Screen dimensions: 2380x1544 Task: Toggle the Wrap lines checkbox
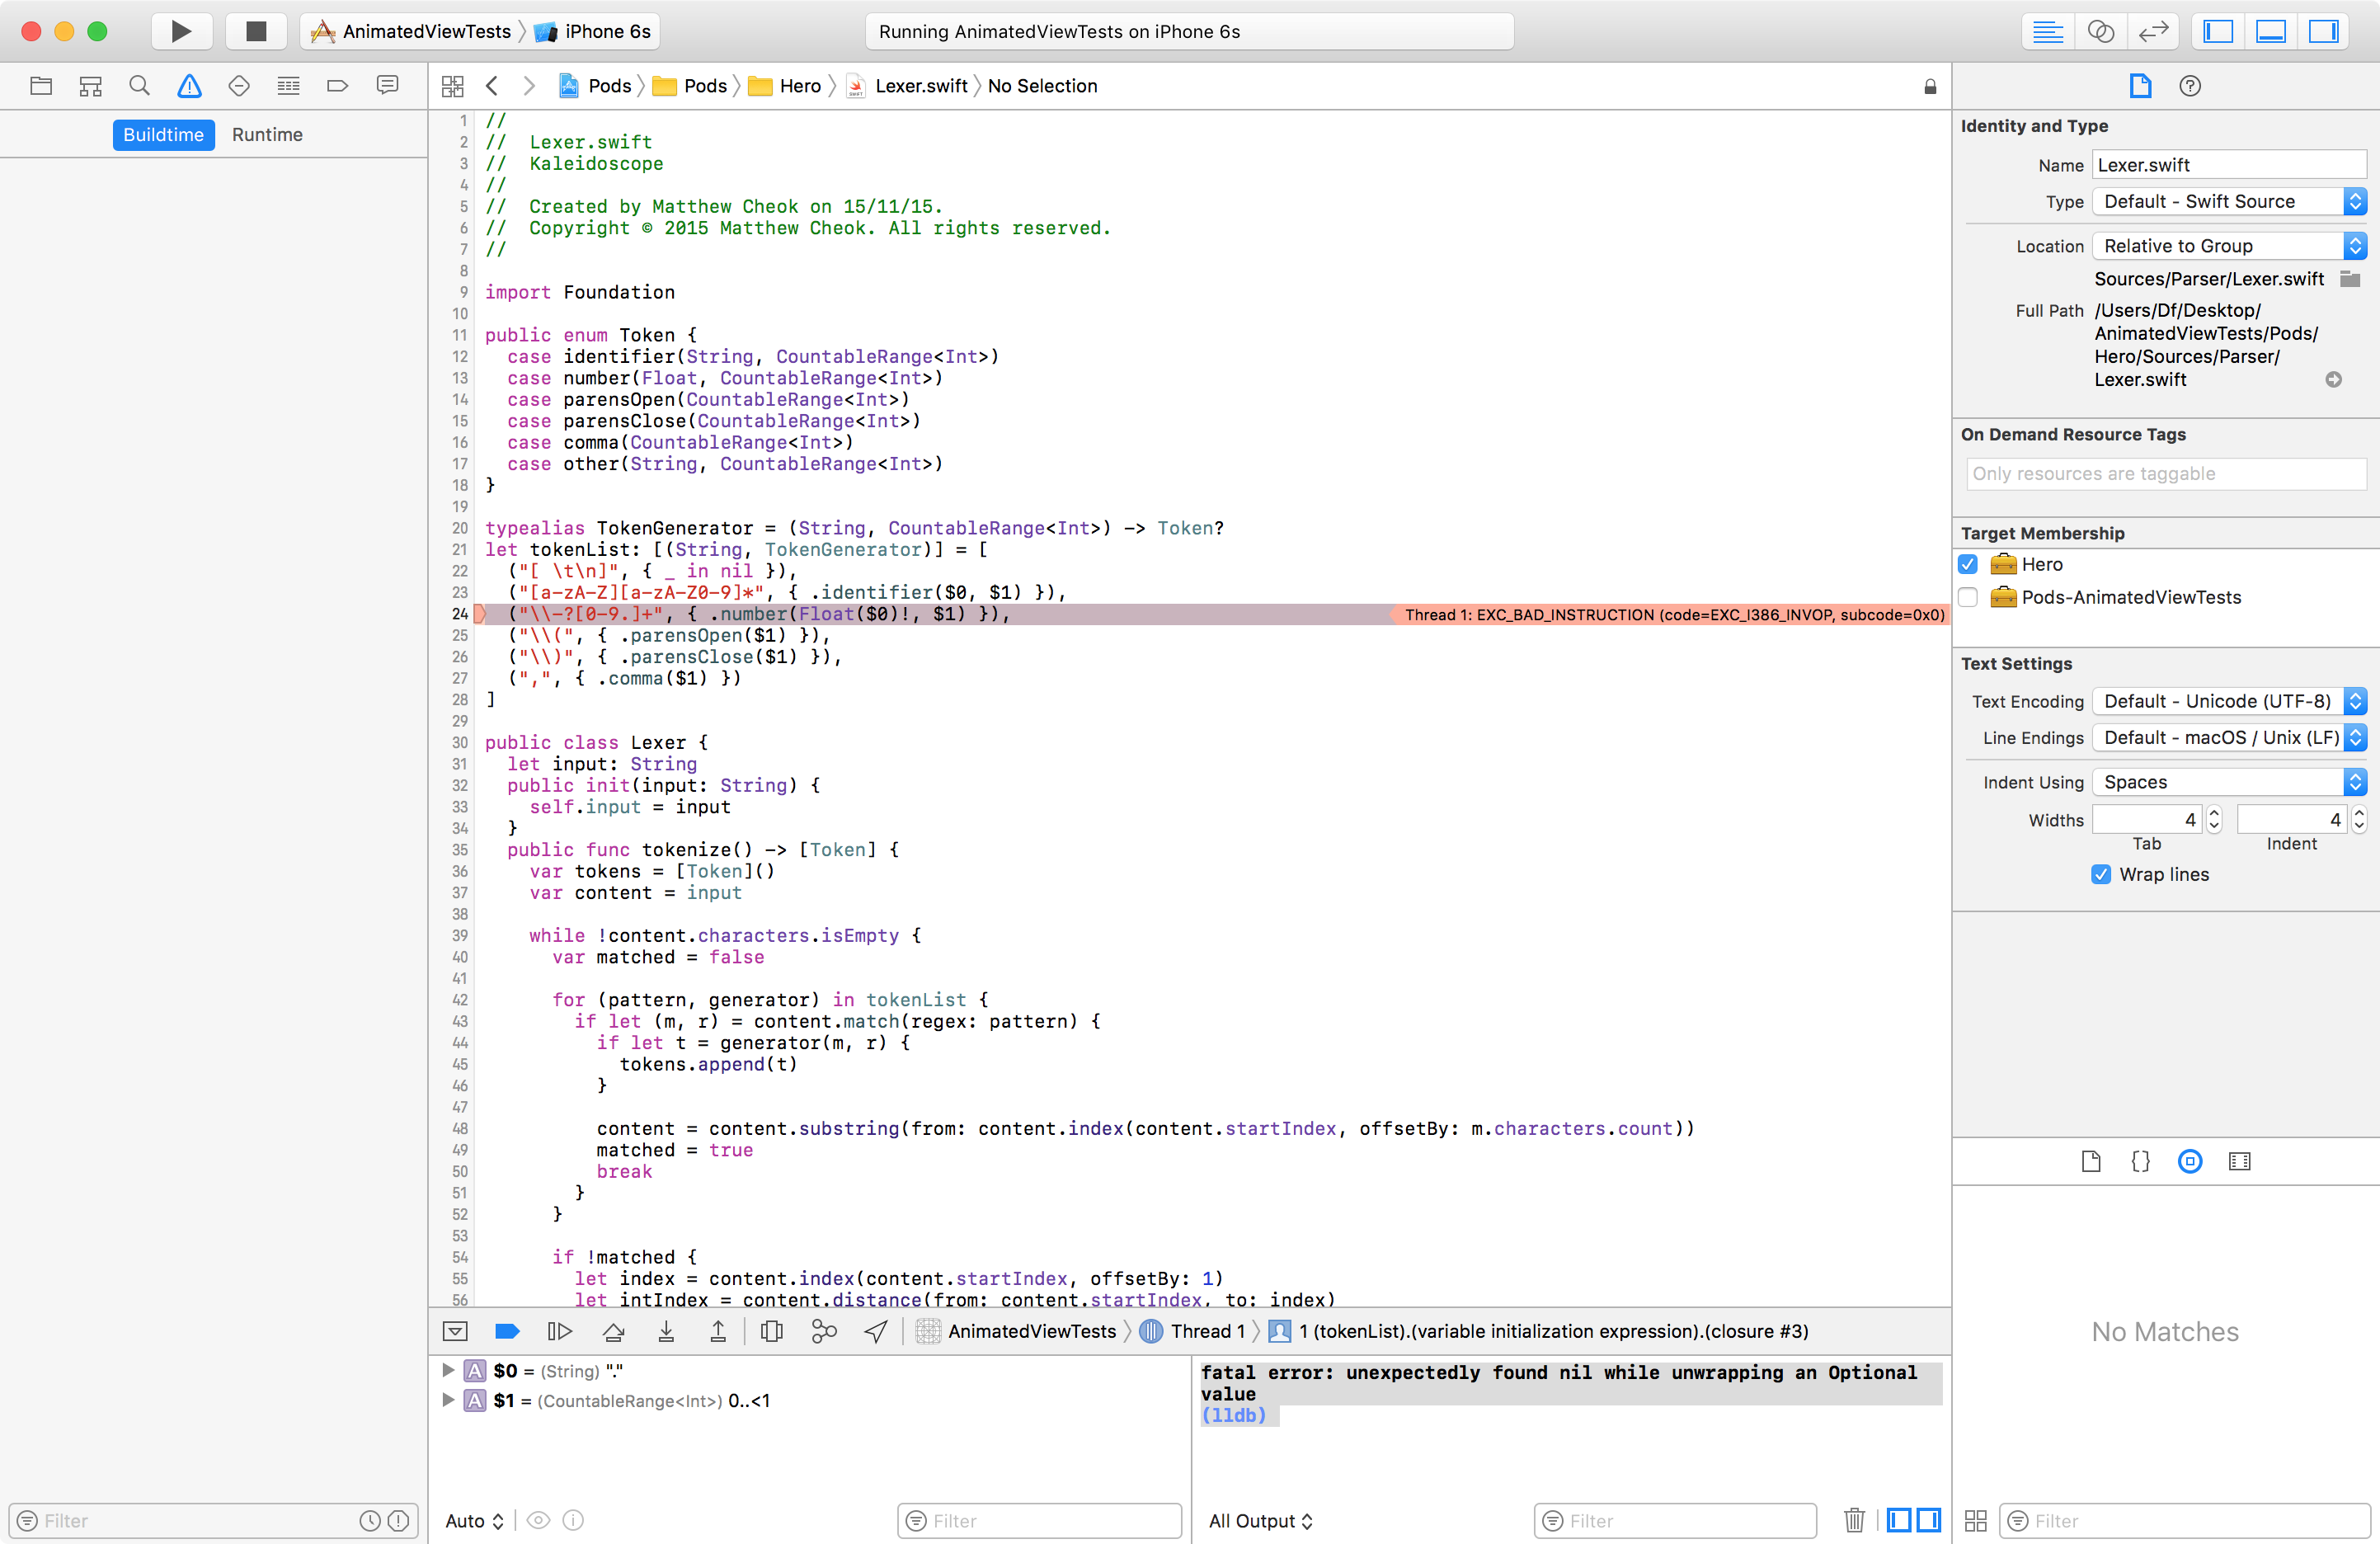click(2101, 874)
